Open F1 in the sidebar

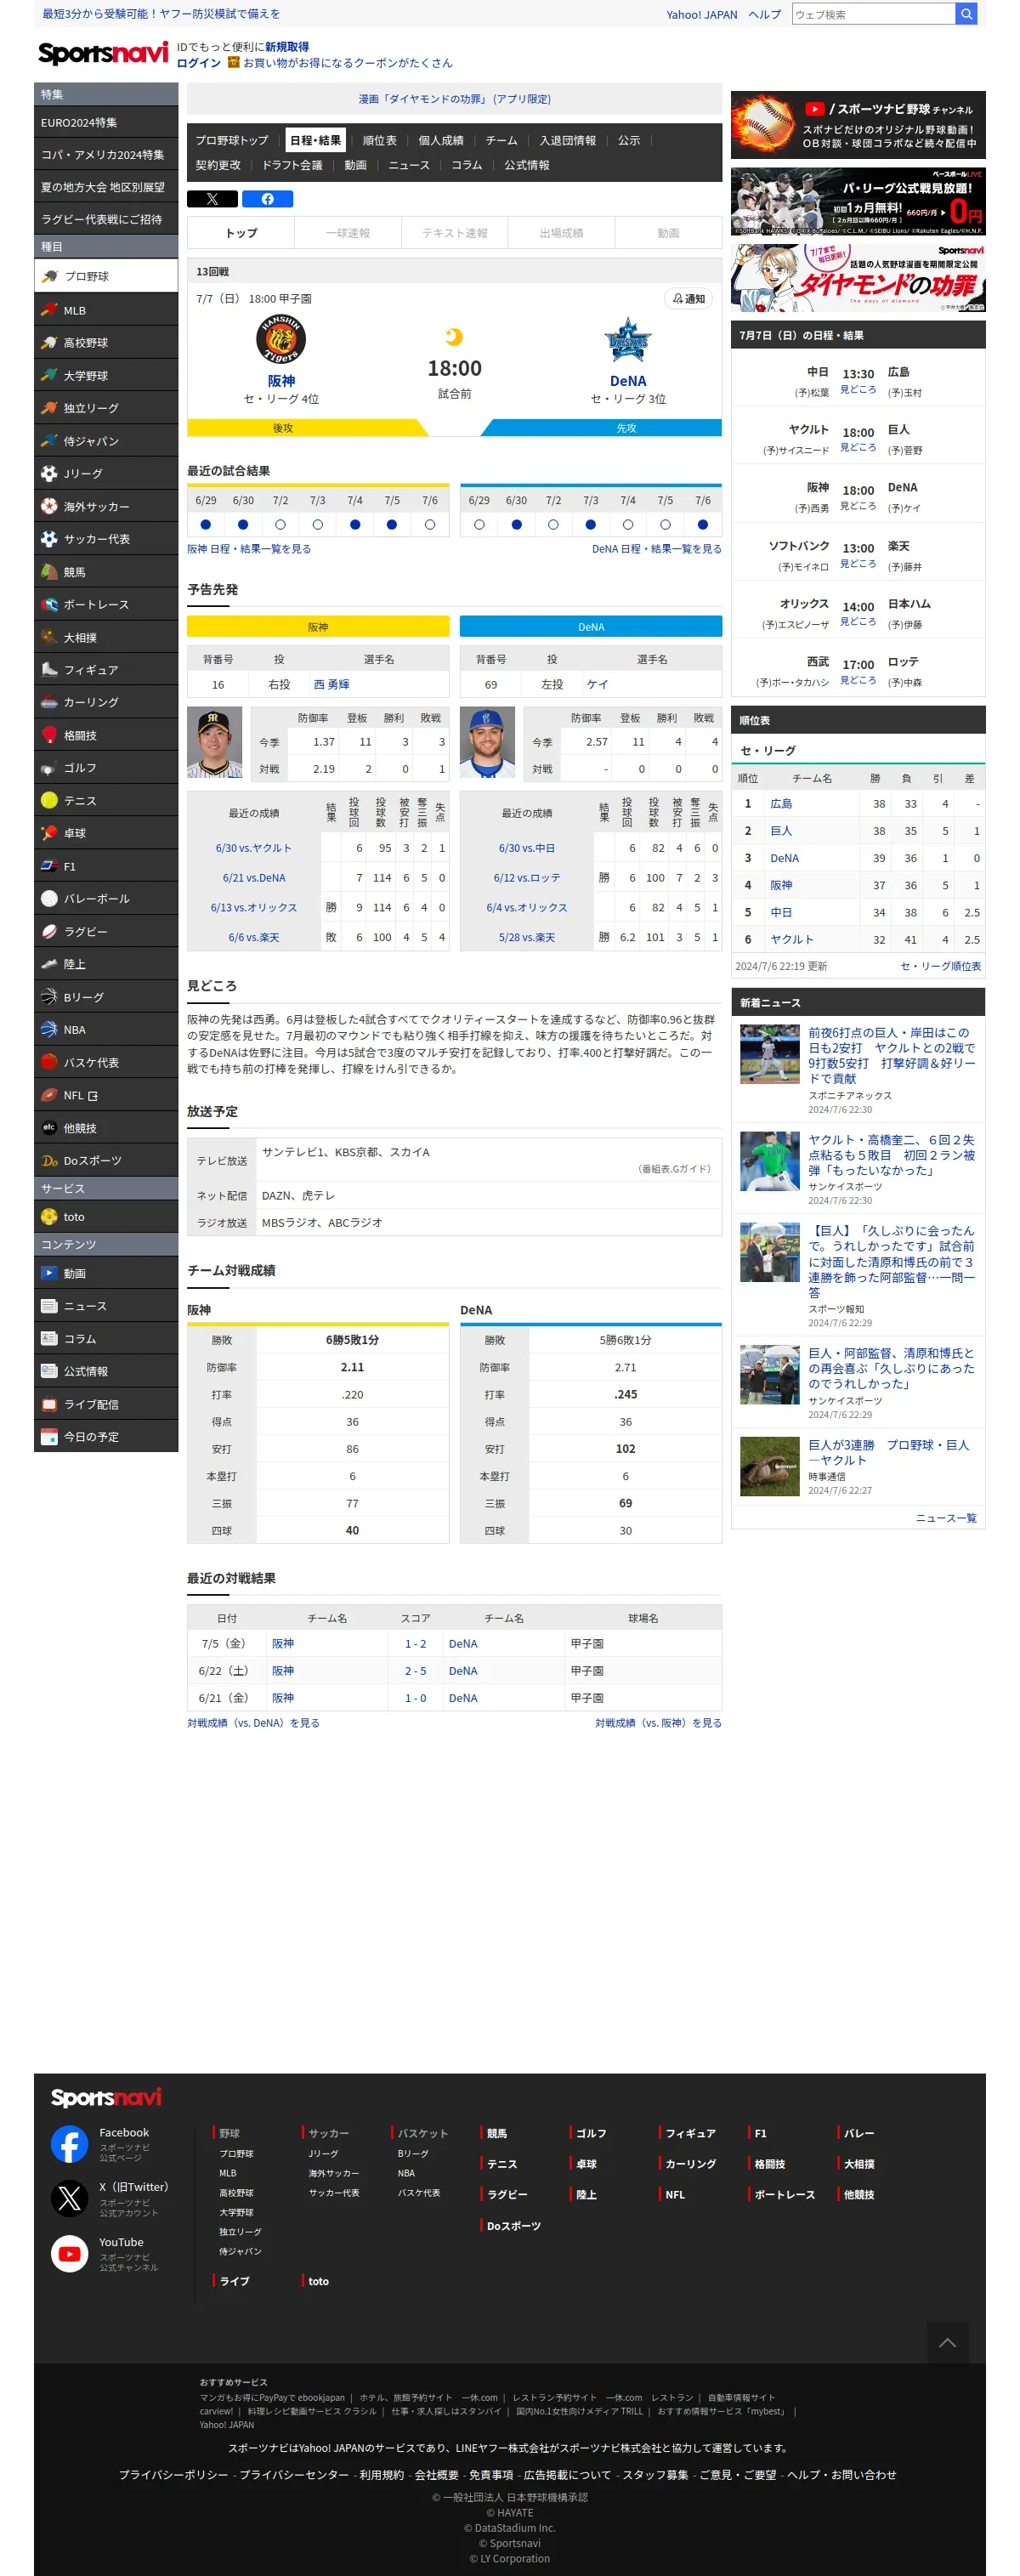(x=106, y=866)
